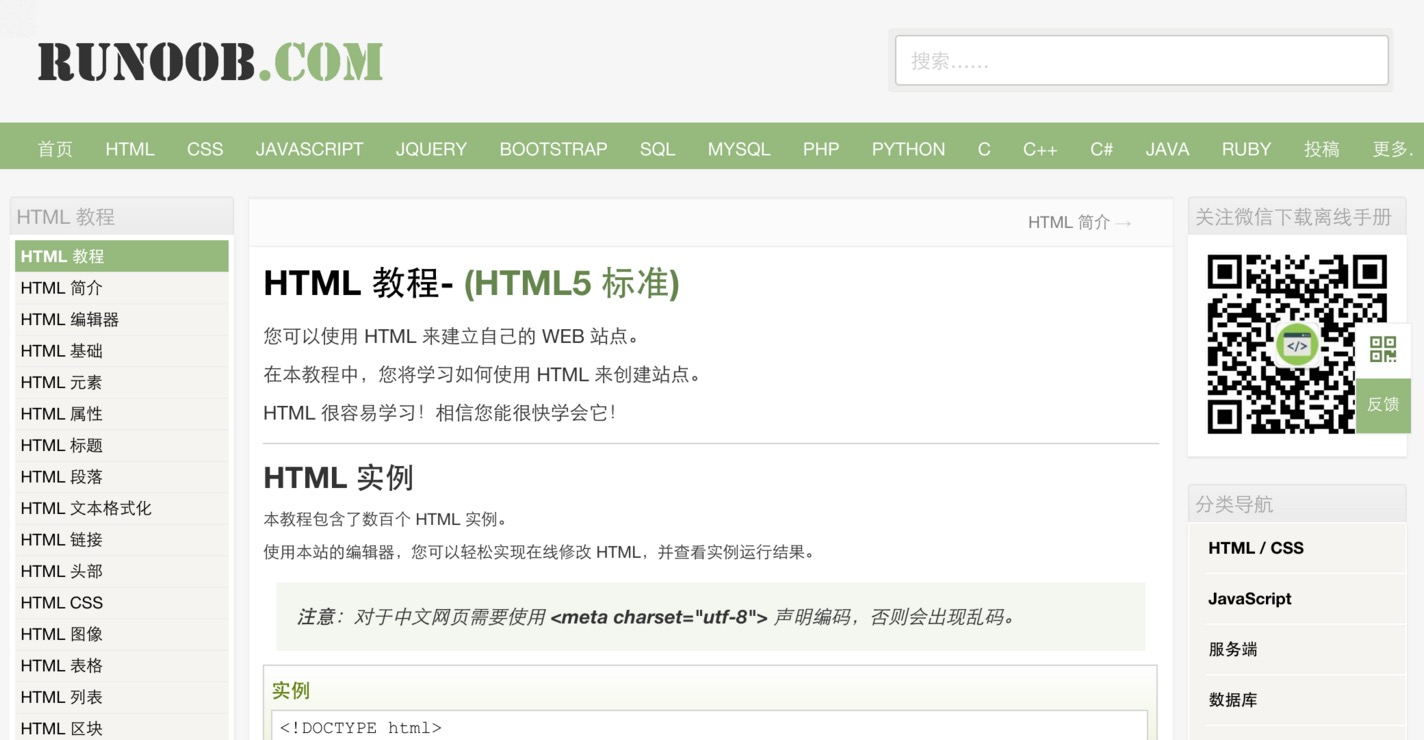Open 投稿 in the navigation bar
Image resolution: width=1424 pixels, height=740 pixels.
(1321, 149)
